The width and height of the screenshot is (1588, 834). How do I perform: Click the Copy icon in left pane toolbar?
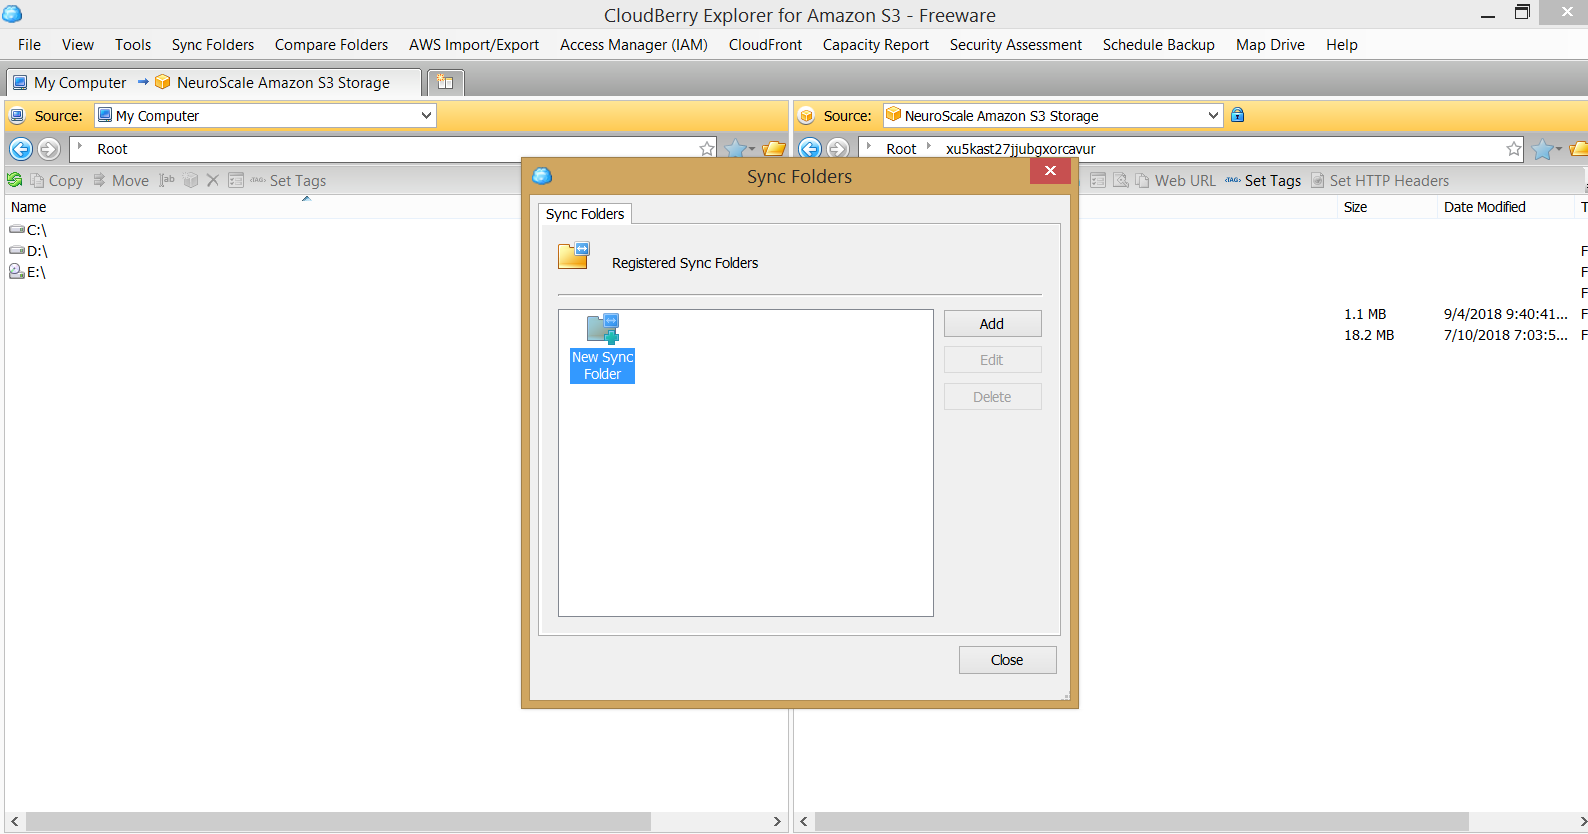coord(37,180)
